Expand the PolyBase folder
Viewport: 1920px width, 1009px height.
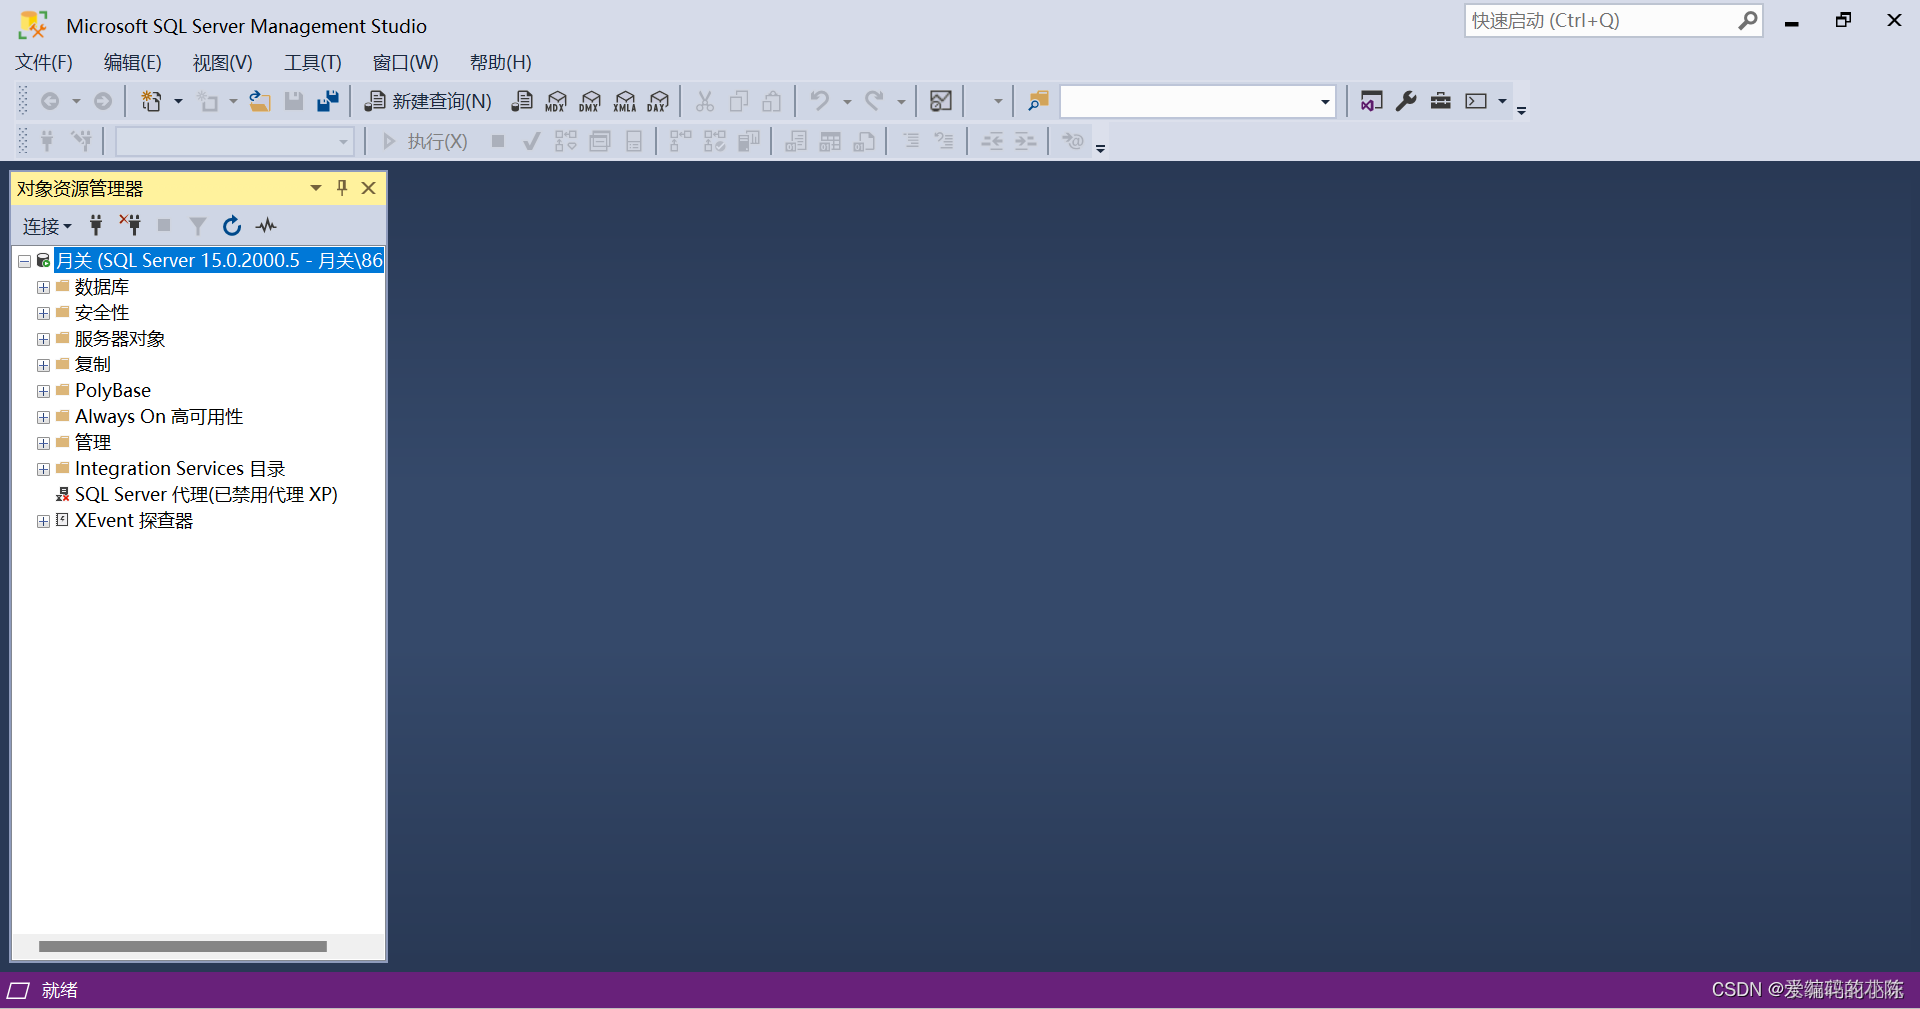43,391
